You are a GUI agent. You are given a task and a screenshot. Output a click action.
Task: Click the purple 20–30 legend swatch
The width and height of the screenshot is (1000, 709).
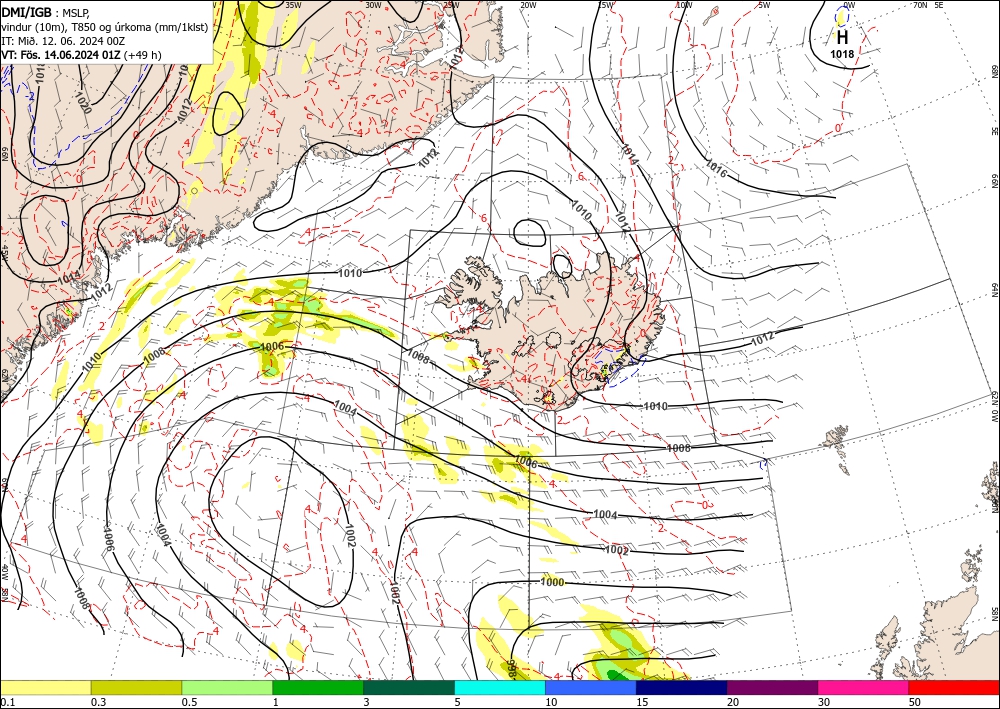772,687
